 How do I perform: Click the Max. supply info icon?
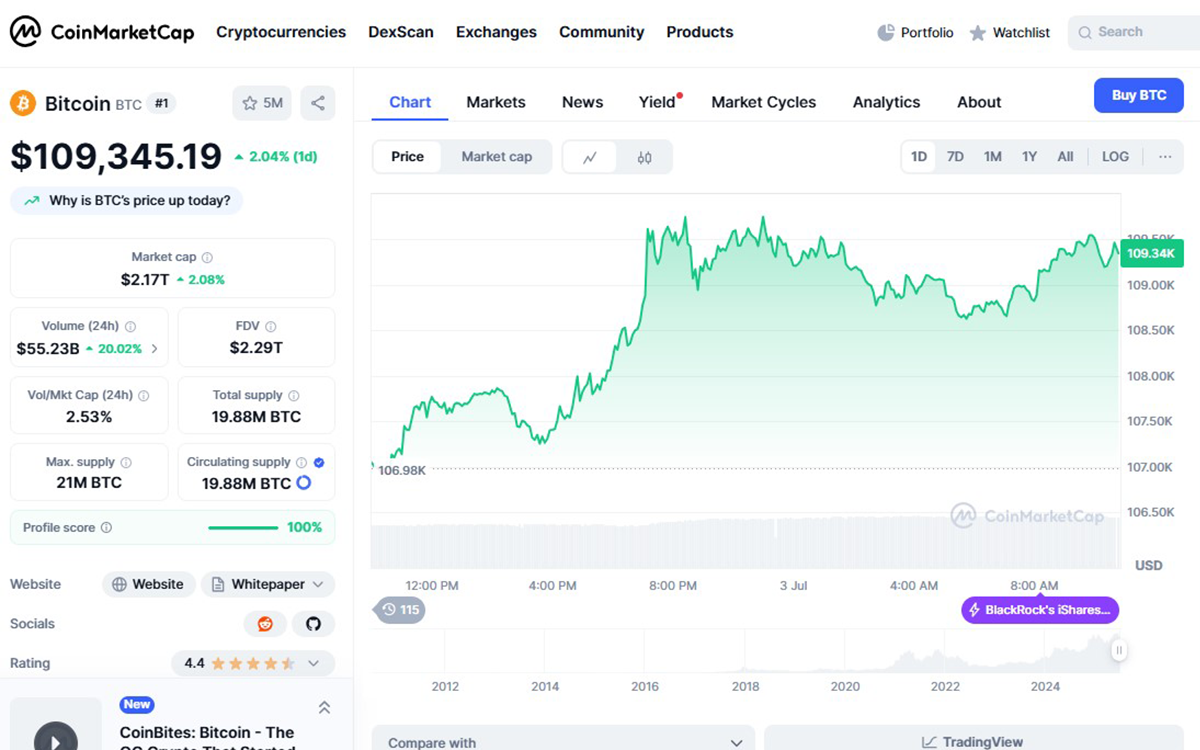click(x=126, y=463)
